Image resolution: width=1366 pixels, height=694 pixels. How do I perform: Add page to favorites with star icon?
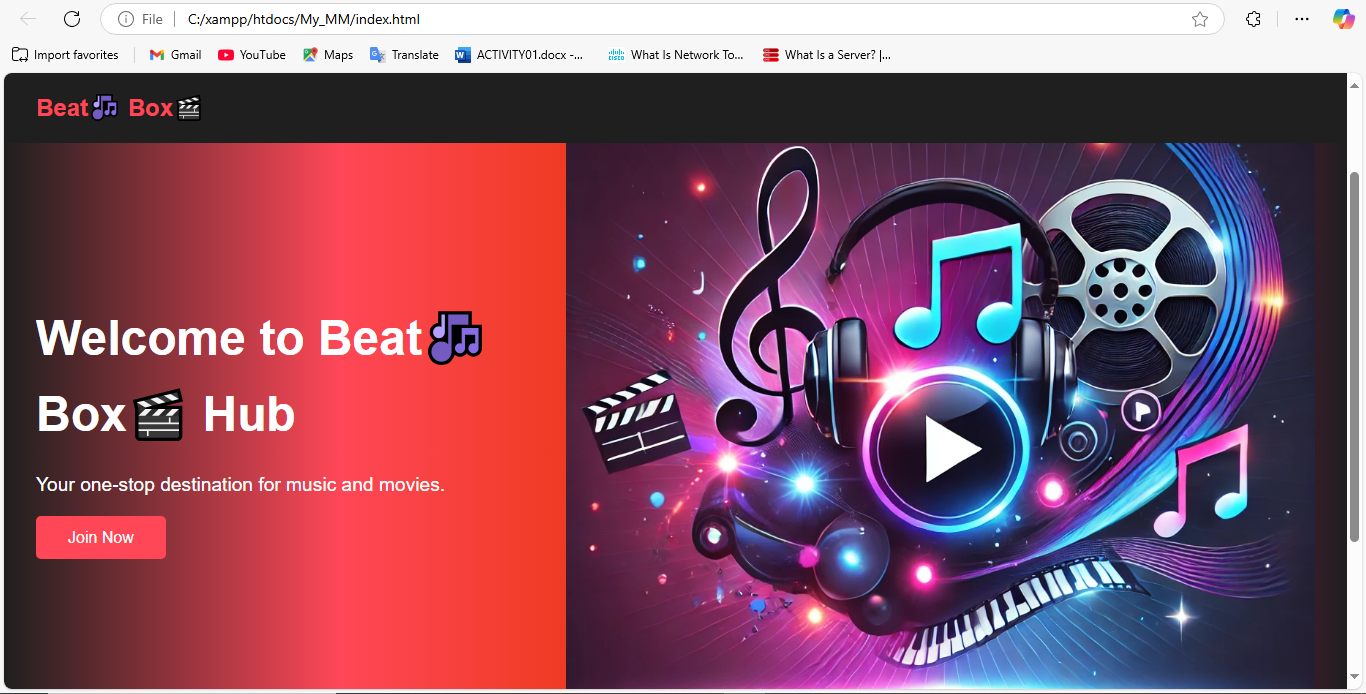point(1200,19)
